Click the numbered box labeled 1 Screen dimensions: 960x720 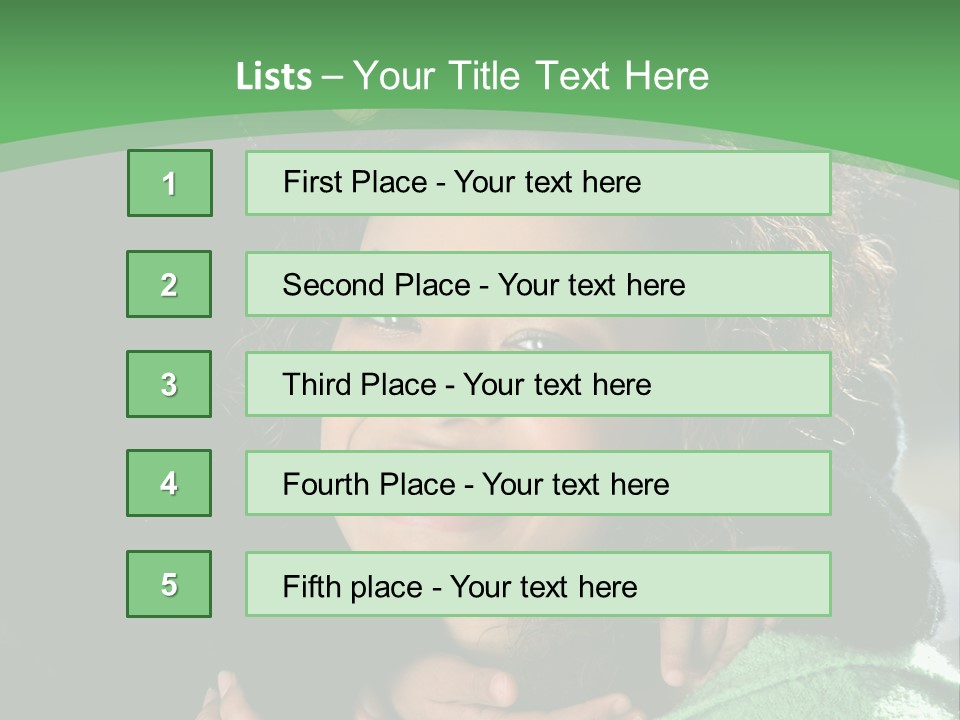[x=170, y=183]
